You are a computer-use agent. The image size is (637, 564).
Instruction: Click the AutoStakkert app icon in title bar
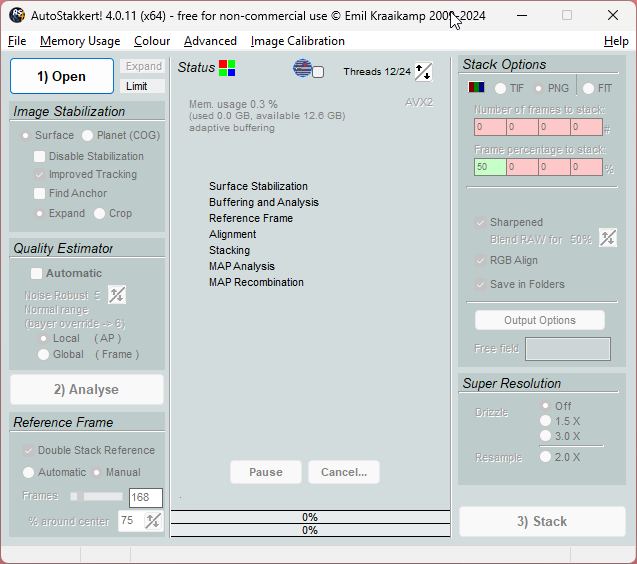tap(17, 15)
